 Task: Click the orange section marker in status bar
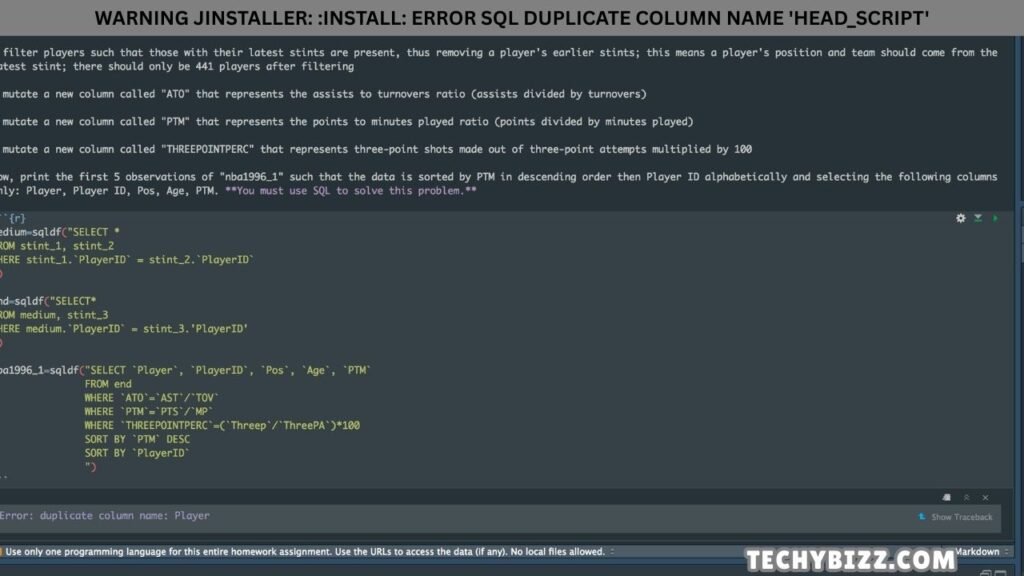[3, 551]
